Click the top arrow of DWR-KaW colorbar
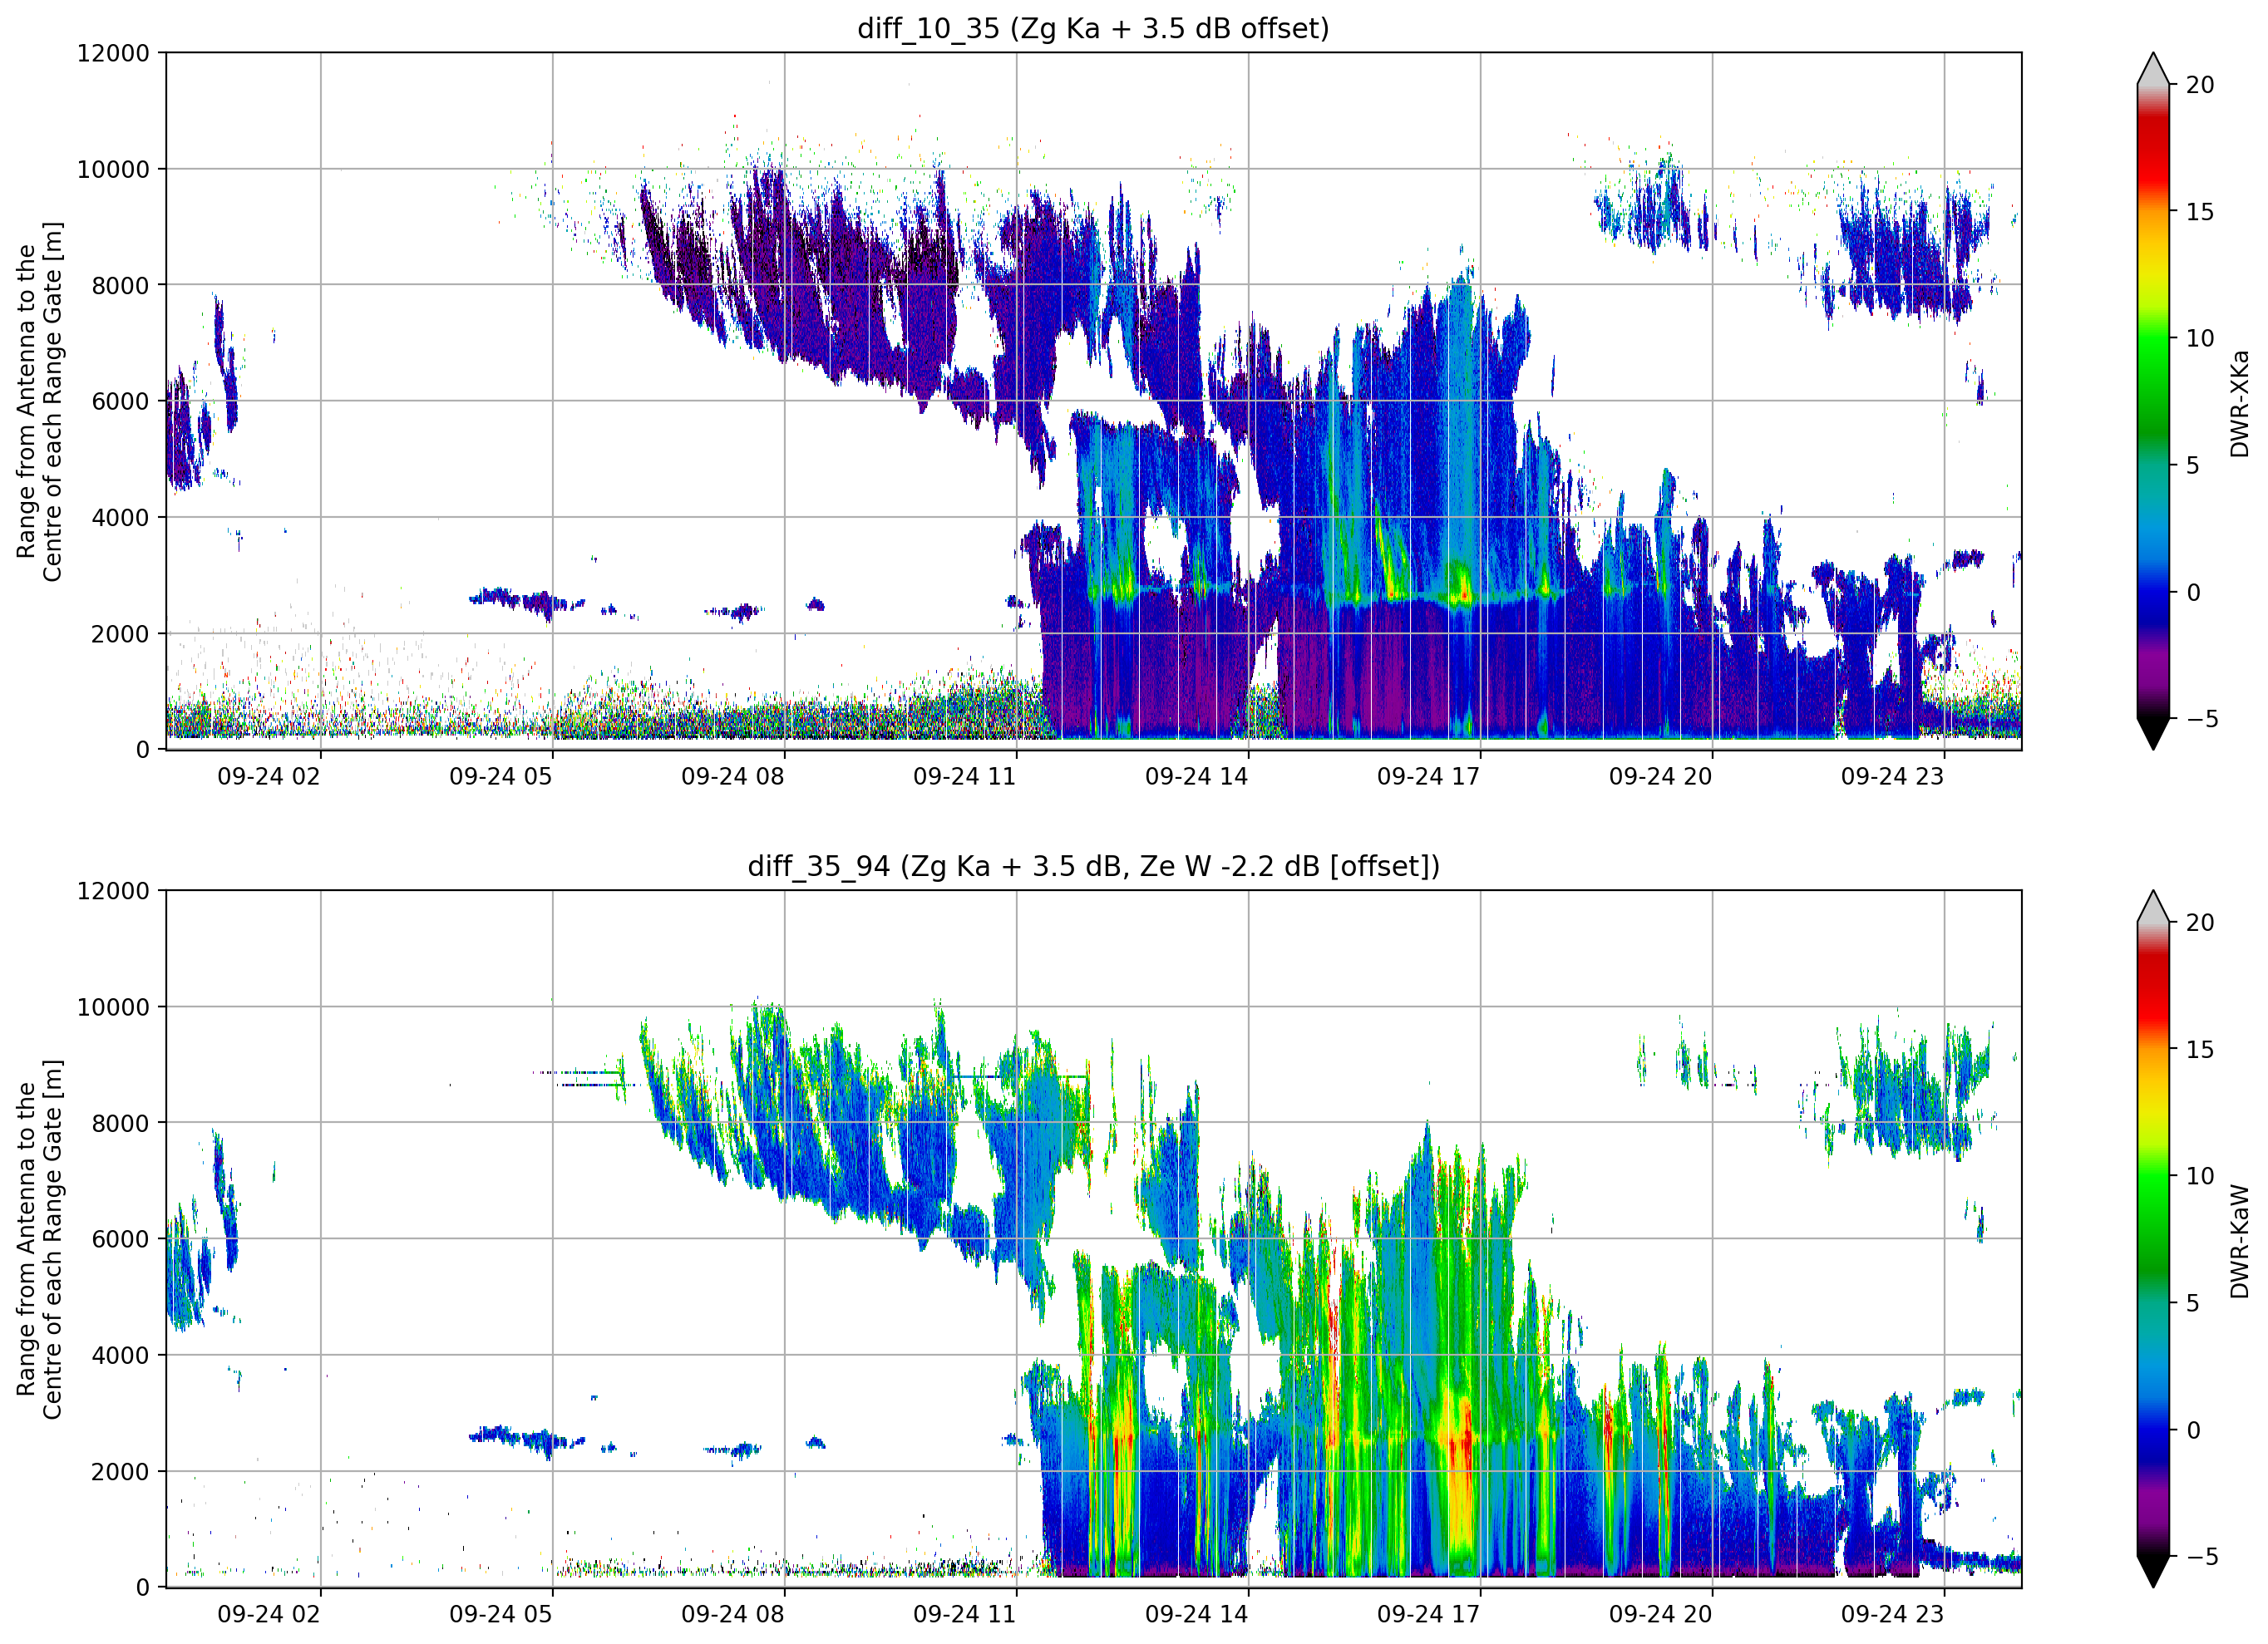This screenshot has height=1644, width=2268. coord(2152,906)
